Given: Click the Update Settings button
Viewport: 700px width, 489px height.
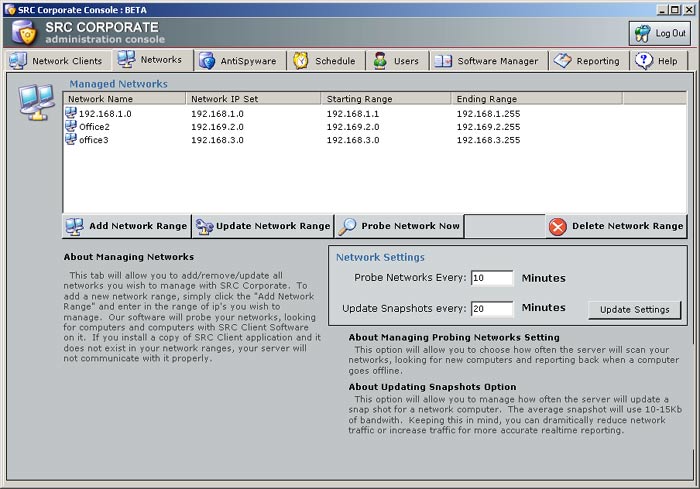Looking at the screenshot, I should point(634,309).
